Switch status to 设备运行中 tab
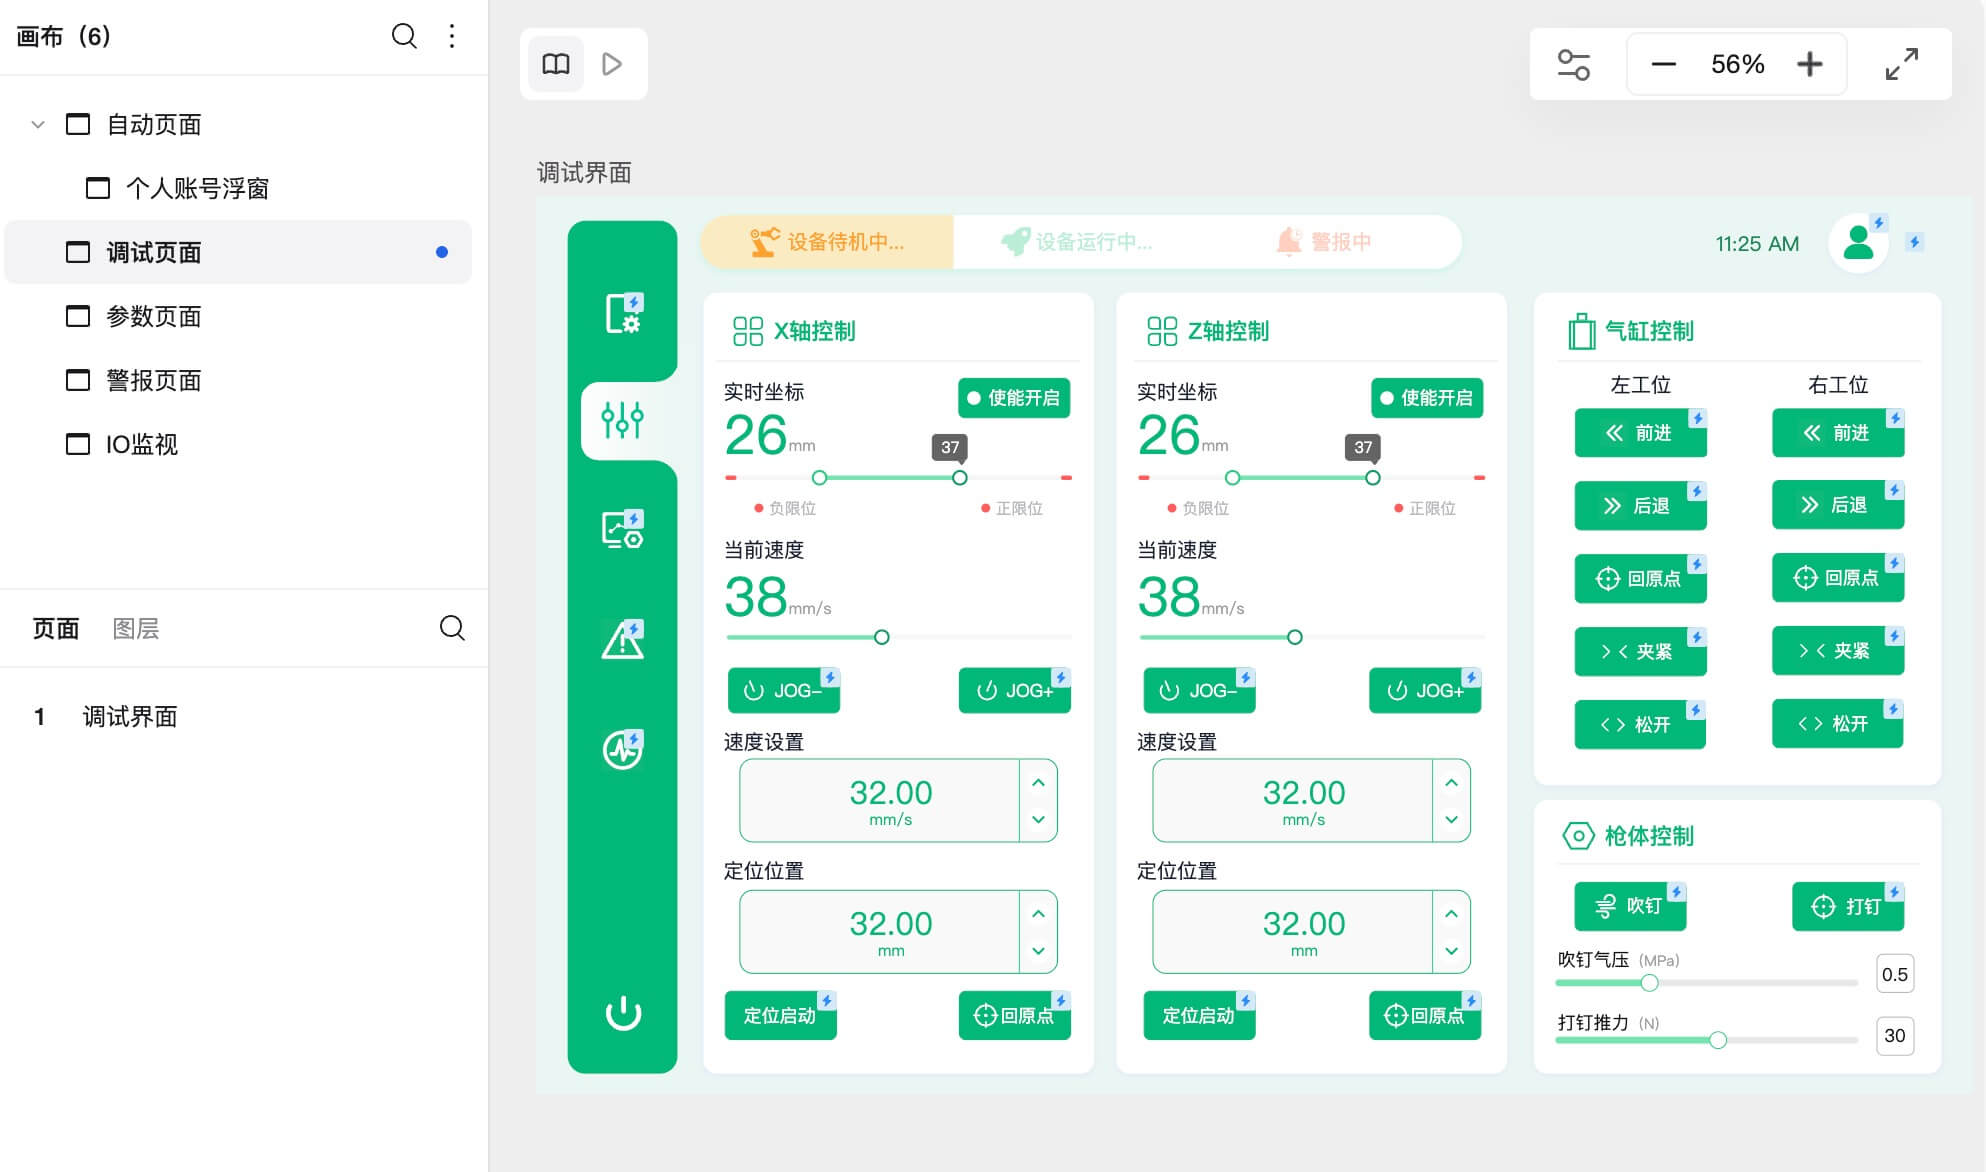This screenshot has width=1986, height=1172. pos(1078,241)
